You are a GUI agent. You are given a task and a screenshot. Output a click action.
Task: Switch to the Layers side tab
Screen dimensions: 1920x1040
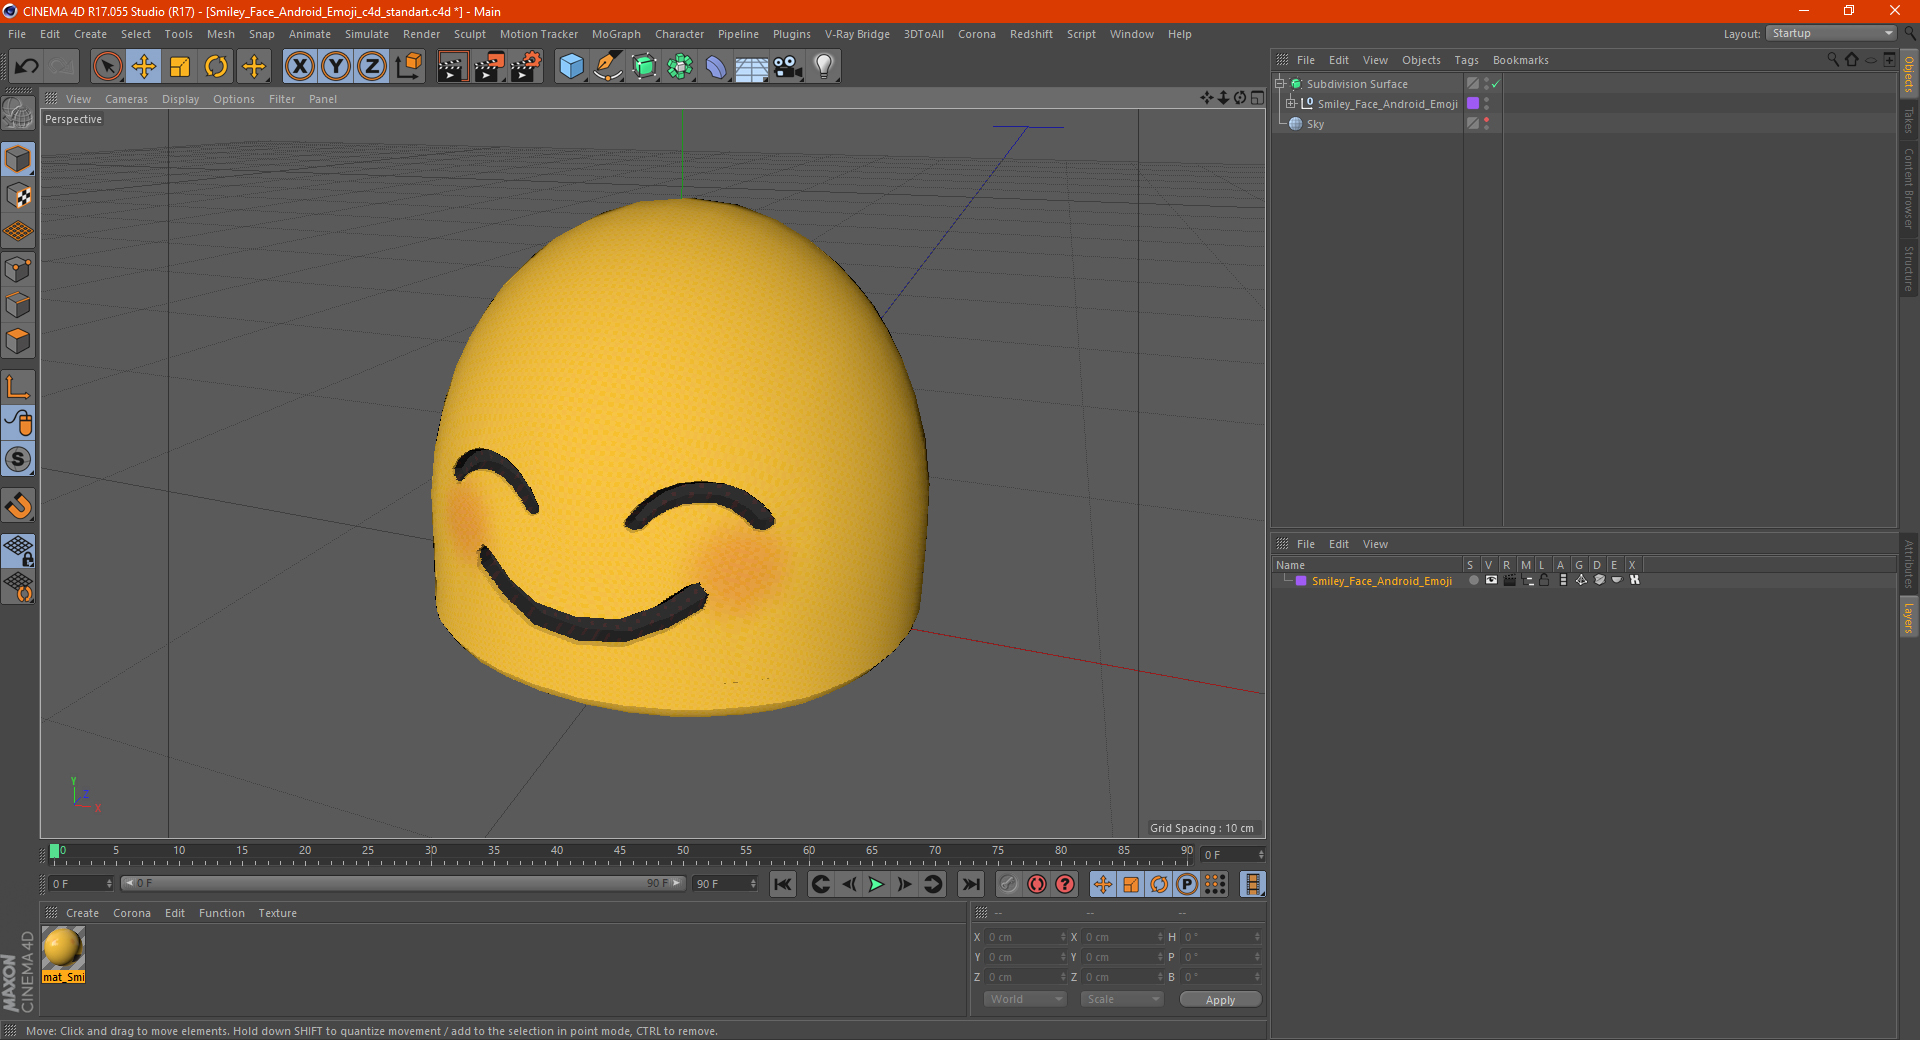1908,617
